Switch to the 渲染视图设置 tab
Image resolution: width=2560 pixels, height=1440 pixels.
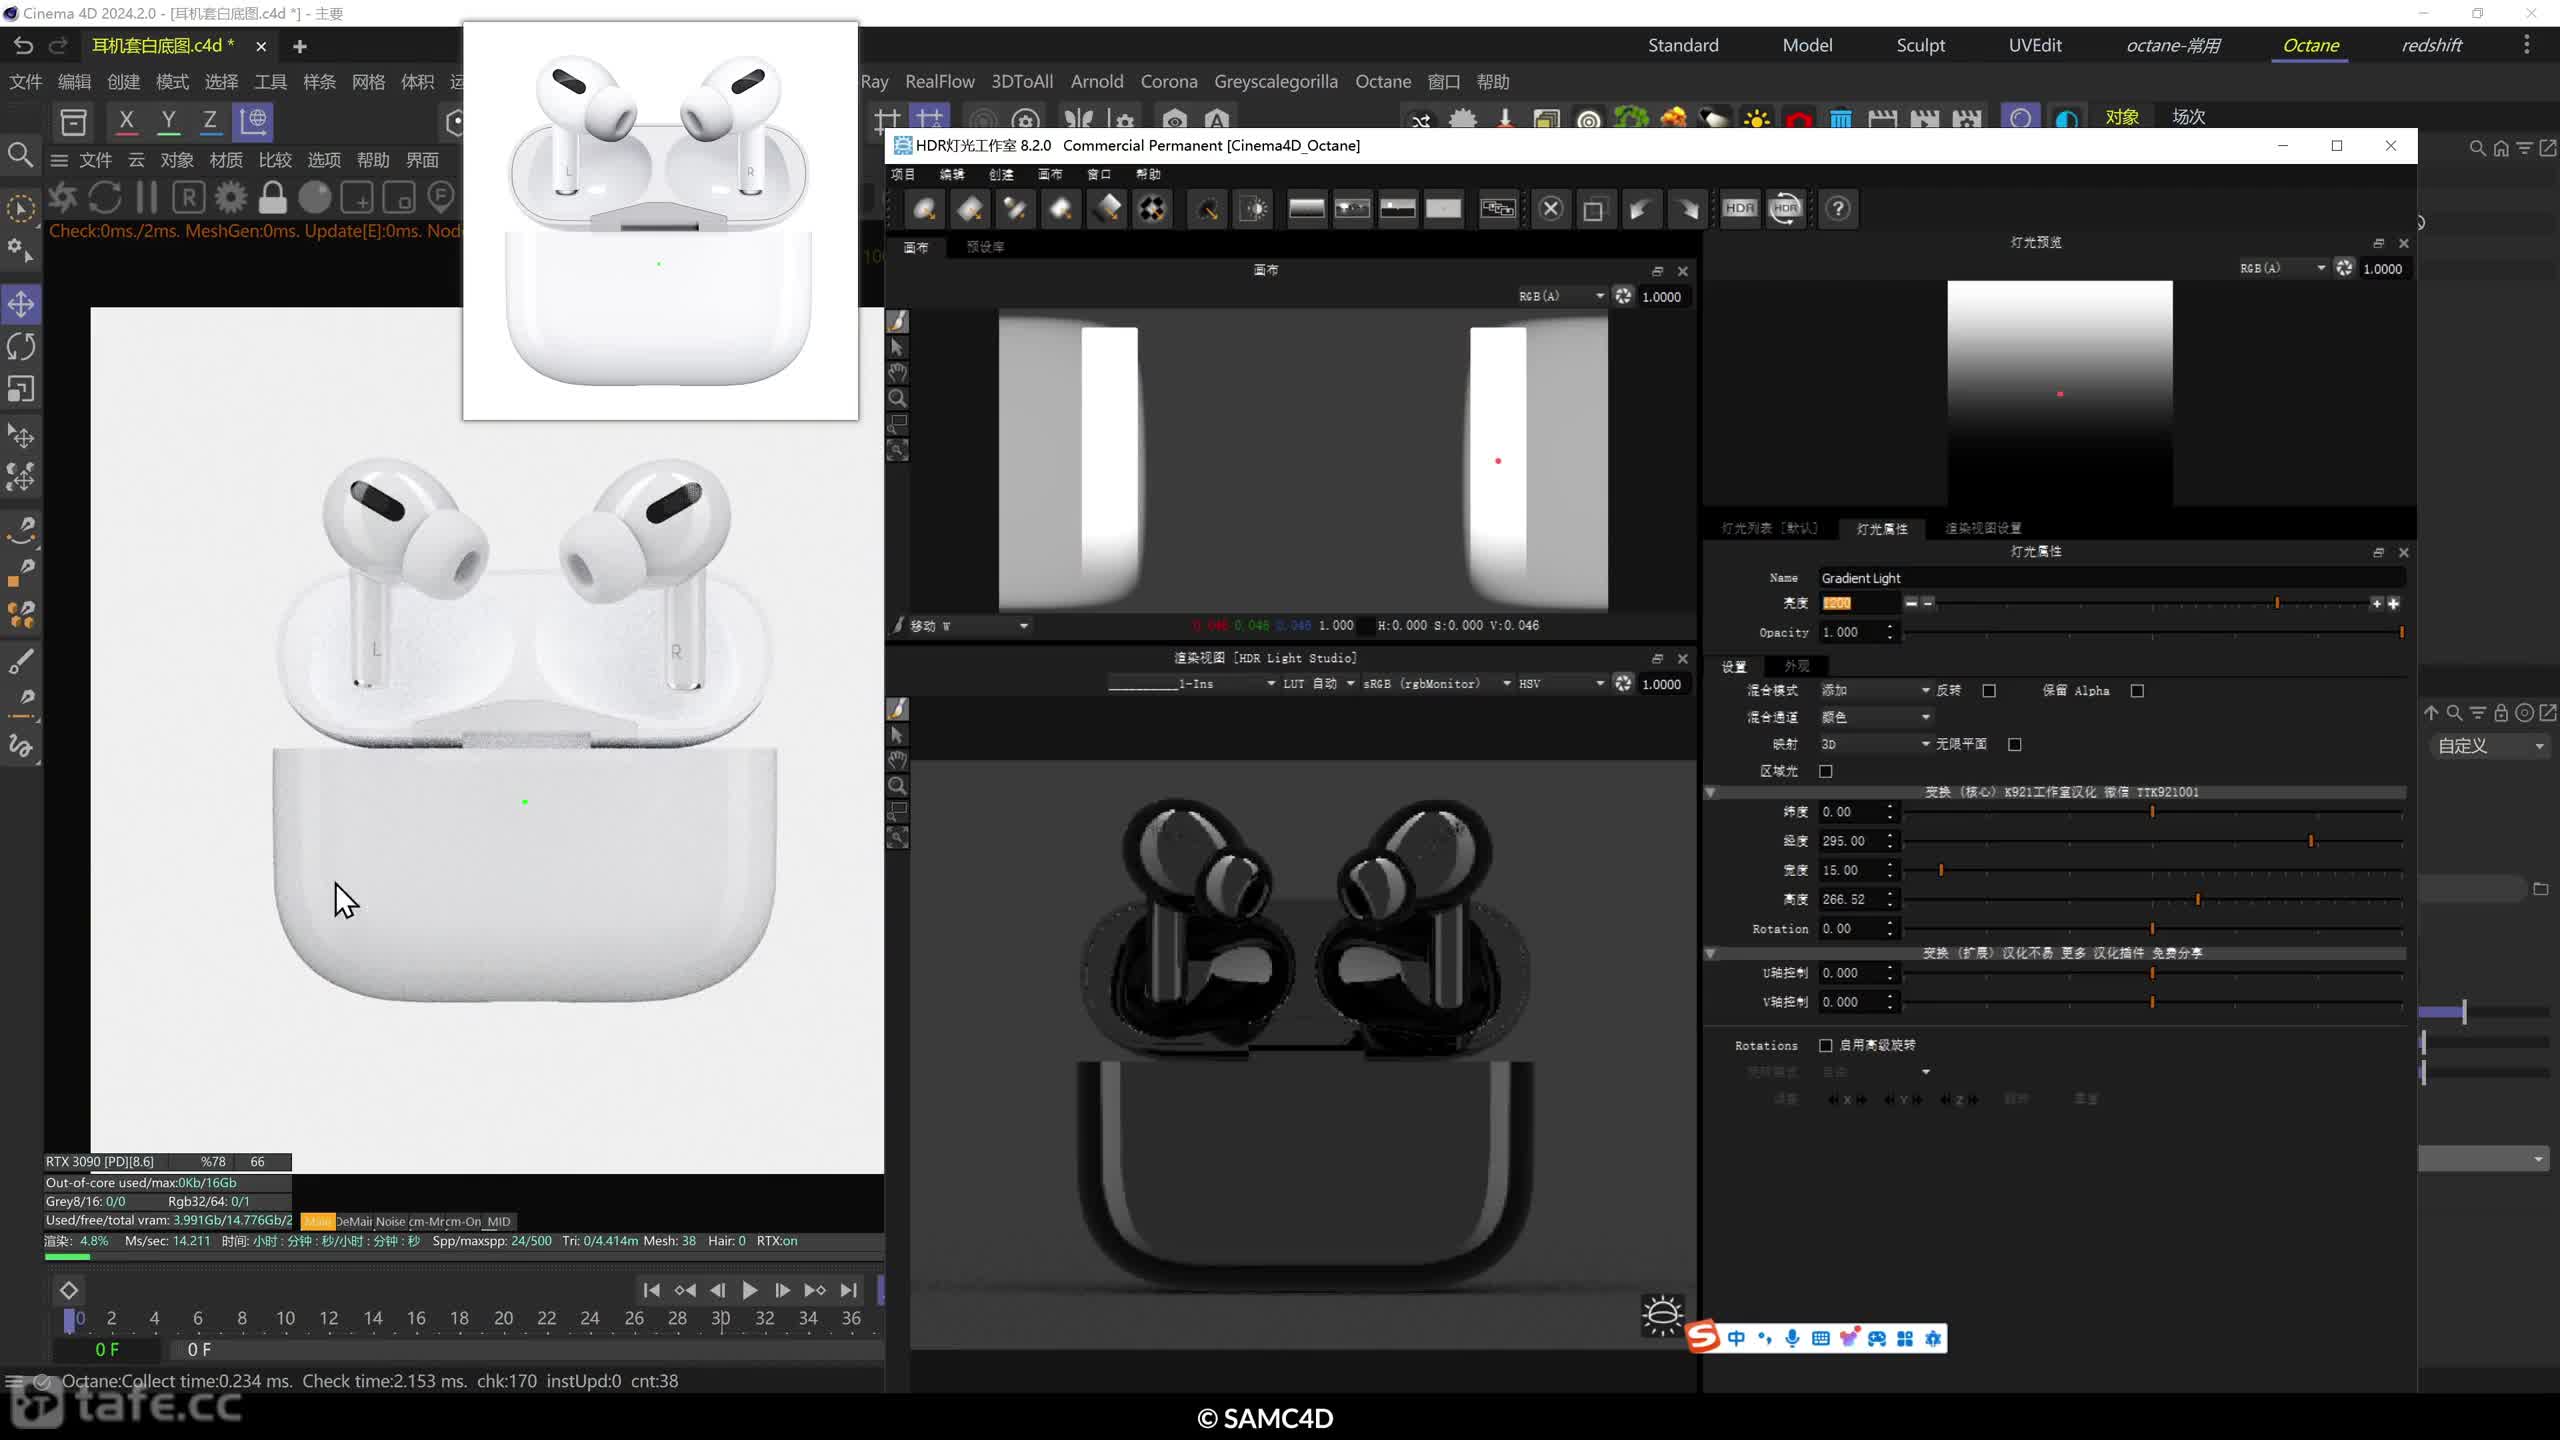[1982, 528]
